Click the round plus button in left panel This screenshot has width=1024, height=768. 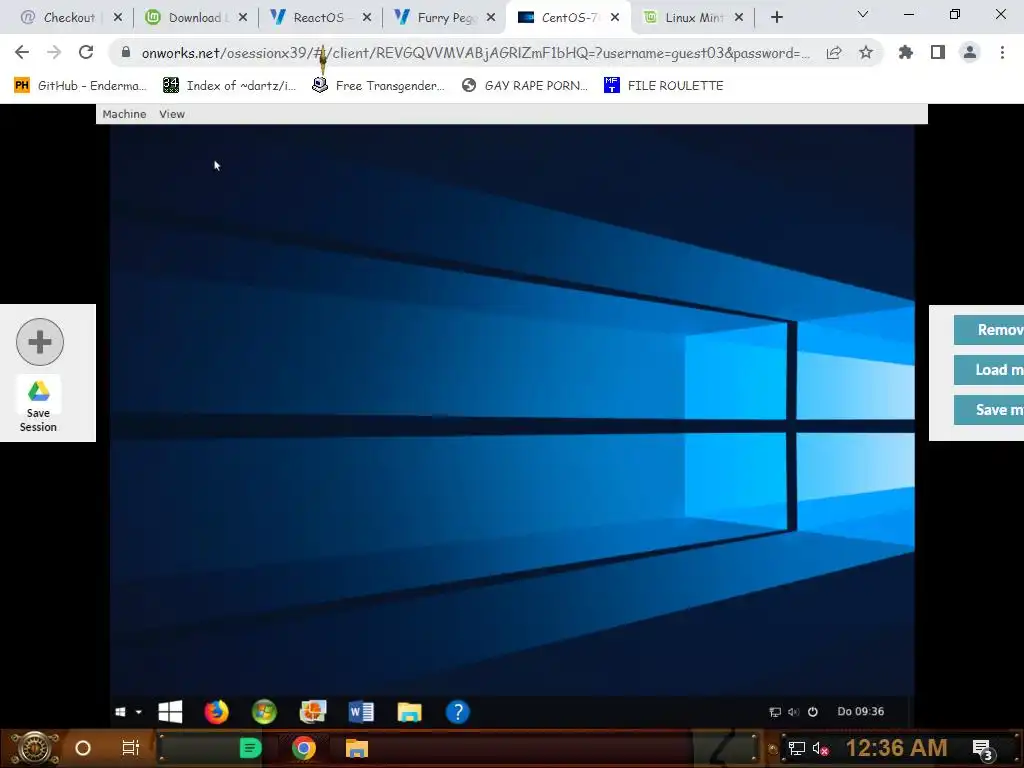(x=40, y=342)
